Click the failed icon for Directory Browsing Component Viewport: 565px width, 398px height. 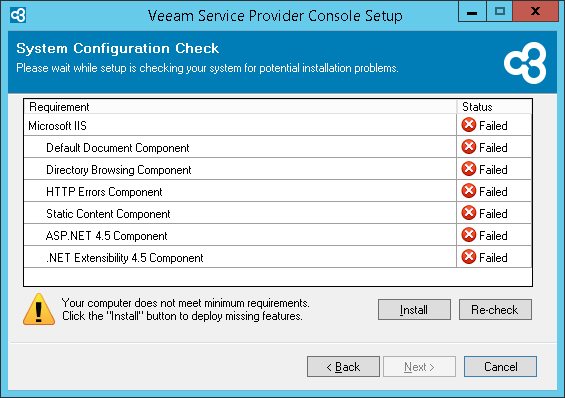tap(469, 169)
